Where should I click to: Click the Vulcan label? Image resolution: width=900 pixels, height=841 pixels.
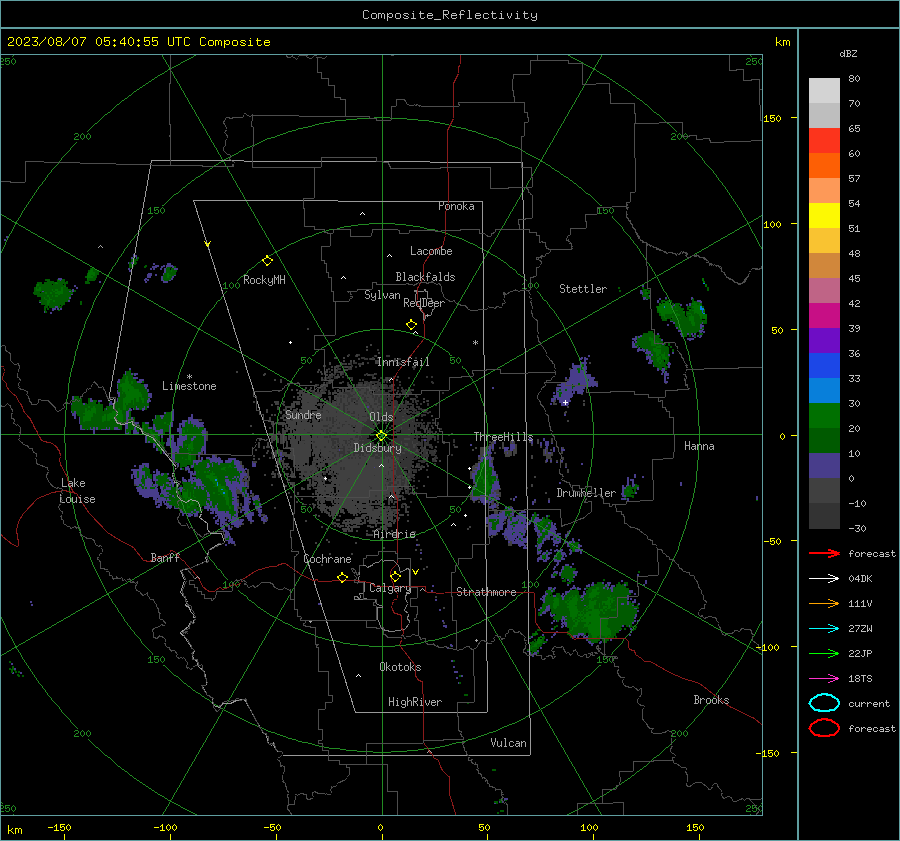coord(509,743)
